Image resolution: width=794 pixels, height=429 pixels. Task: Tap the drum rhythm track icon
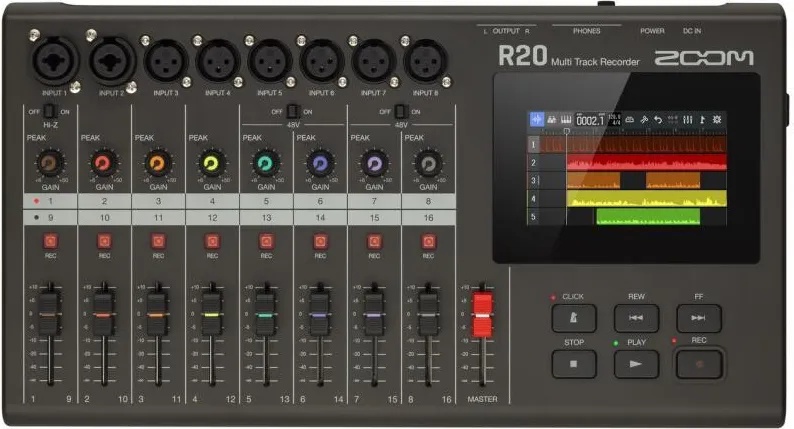[552, 120]
